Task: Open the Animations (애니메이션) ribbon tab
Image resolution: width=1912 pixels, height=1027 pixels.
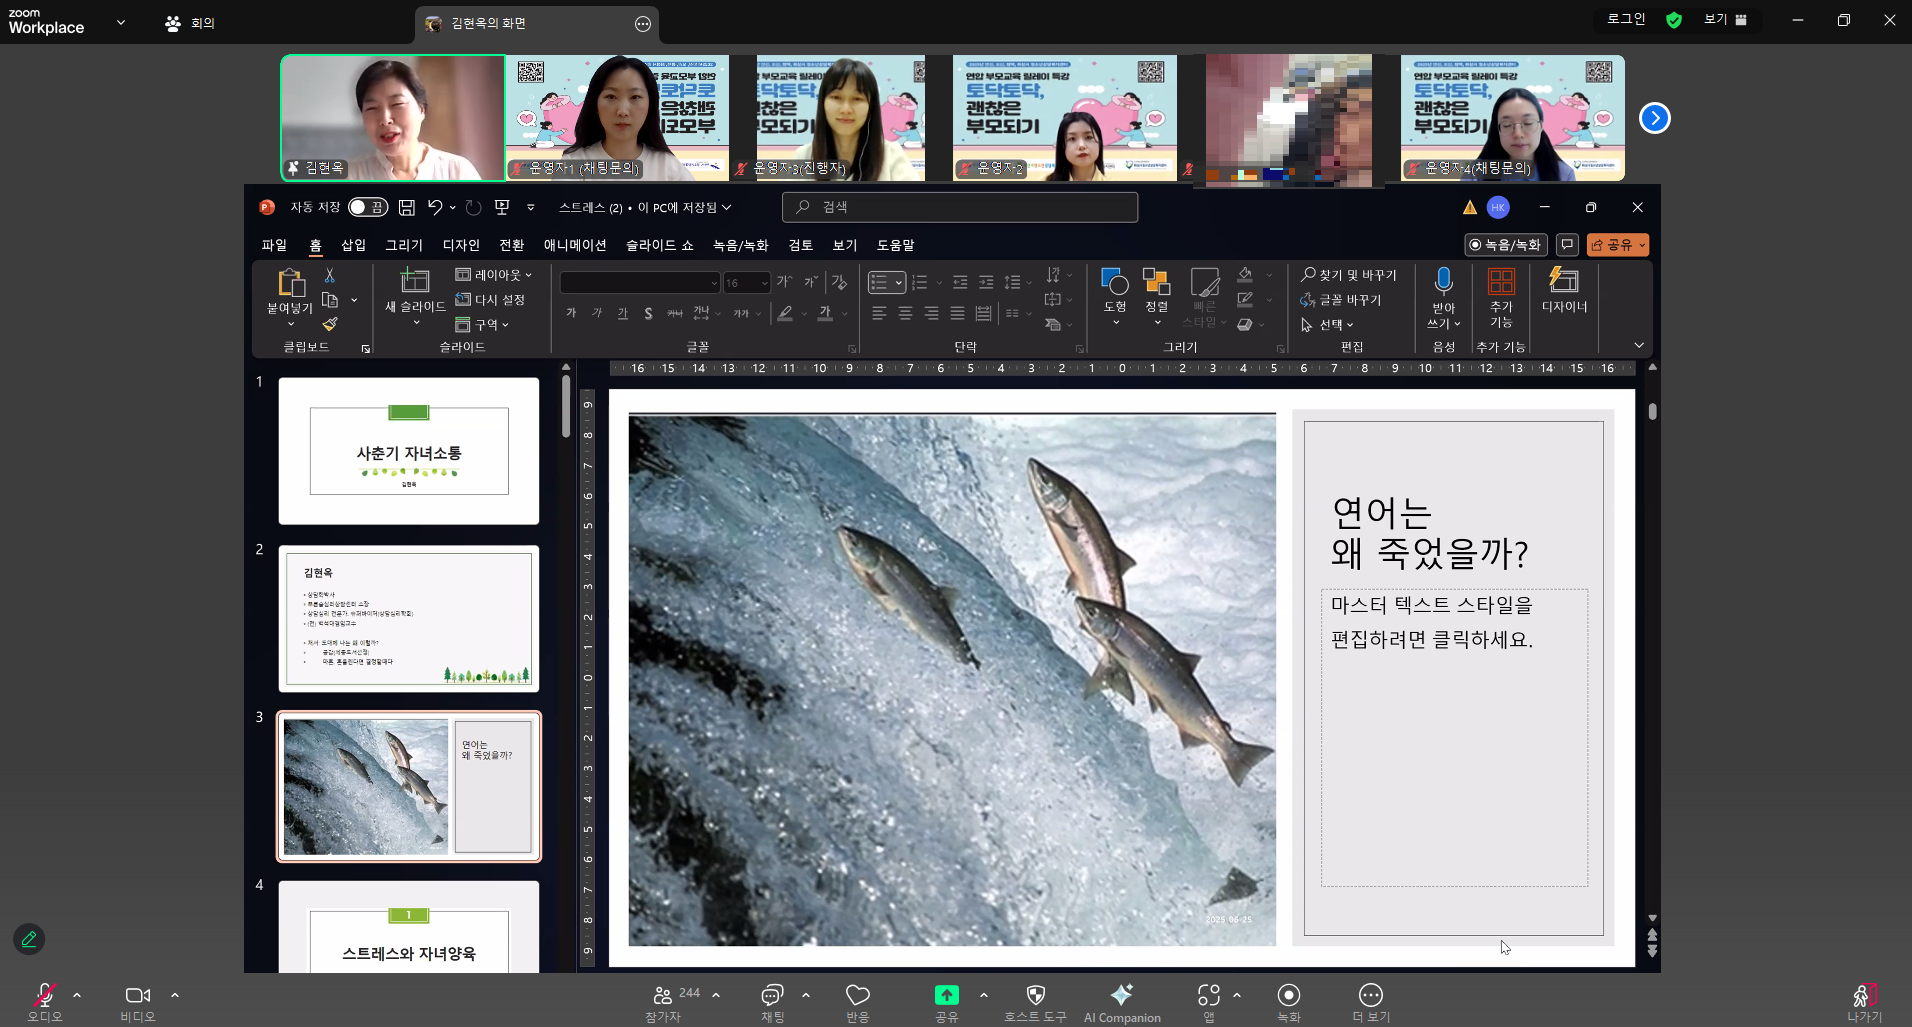Action: point(574,245)
